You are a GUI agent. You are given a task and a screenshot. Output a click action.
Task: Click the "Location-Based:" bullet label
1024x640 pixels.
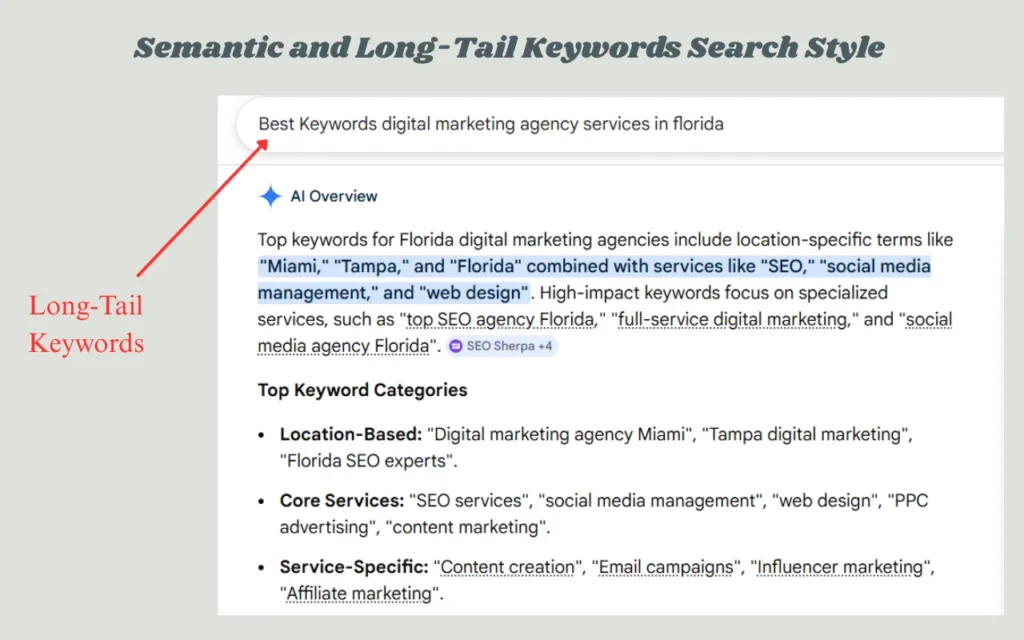[x=350, y=435]
